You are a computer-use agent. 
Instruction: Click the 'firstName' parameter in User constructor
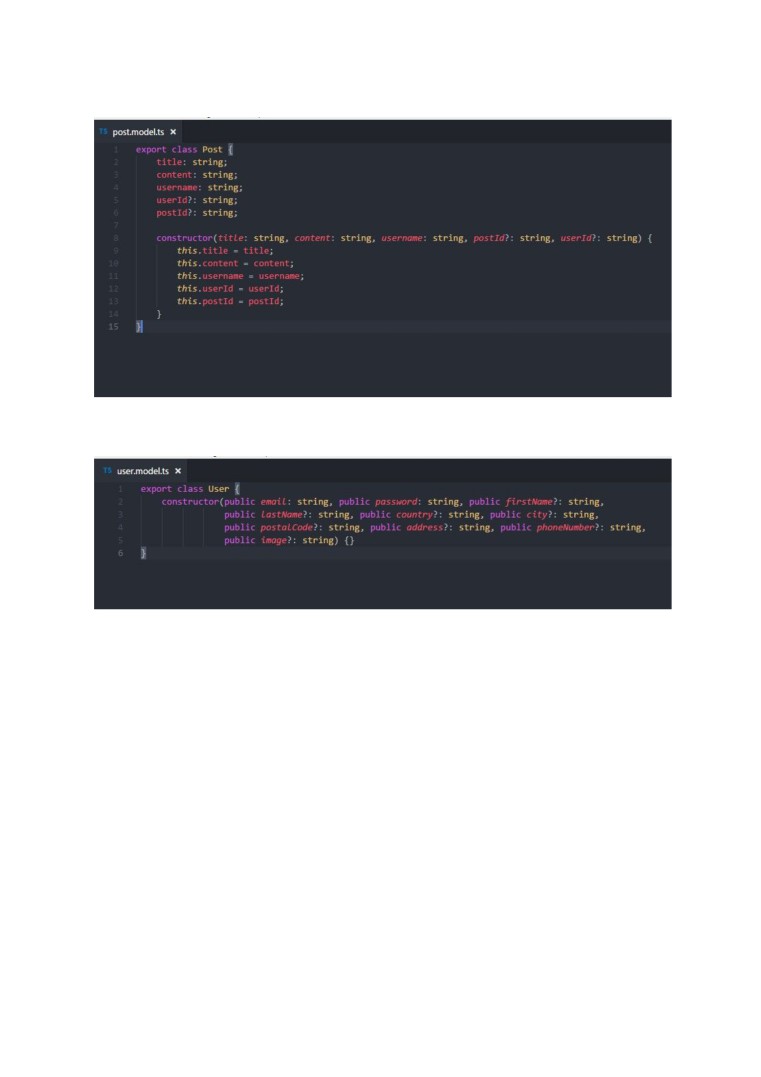point(529,501)
